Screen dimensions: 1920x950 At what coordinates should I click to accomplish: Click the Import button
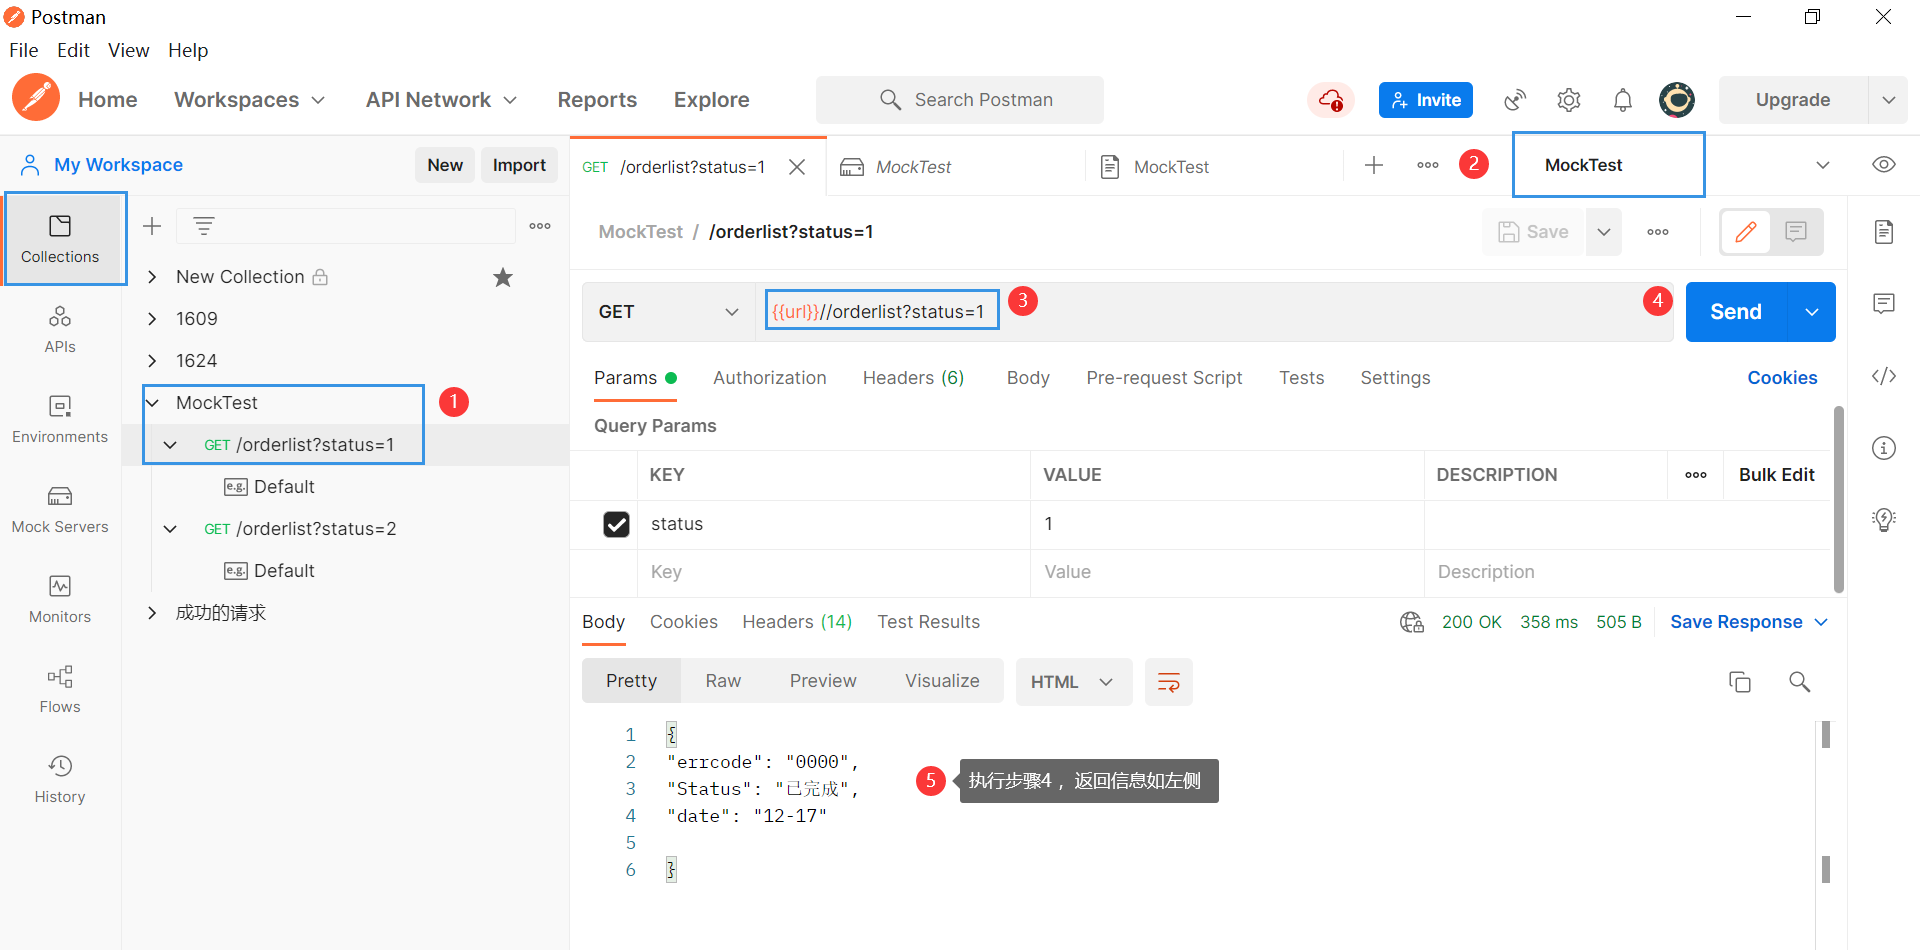tap(519, 164)
